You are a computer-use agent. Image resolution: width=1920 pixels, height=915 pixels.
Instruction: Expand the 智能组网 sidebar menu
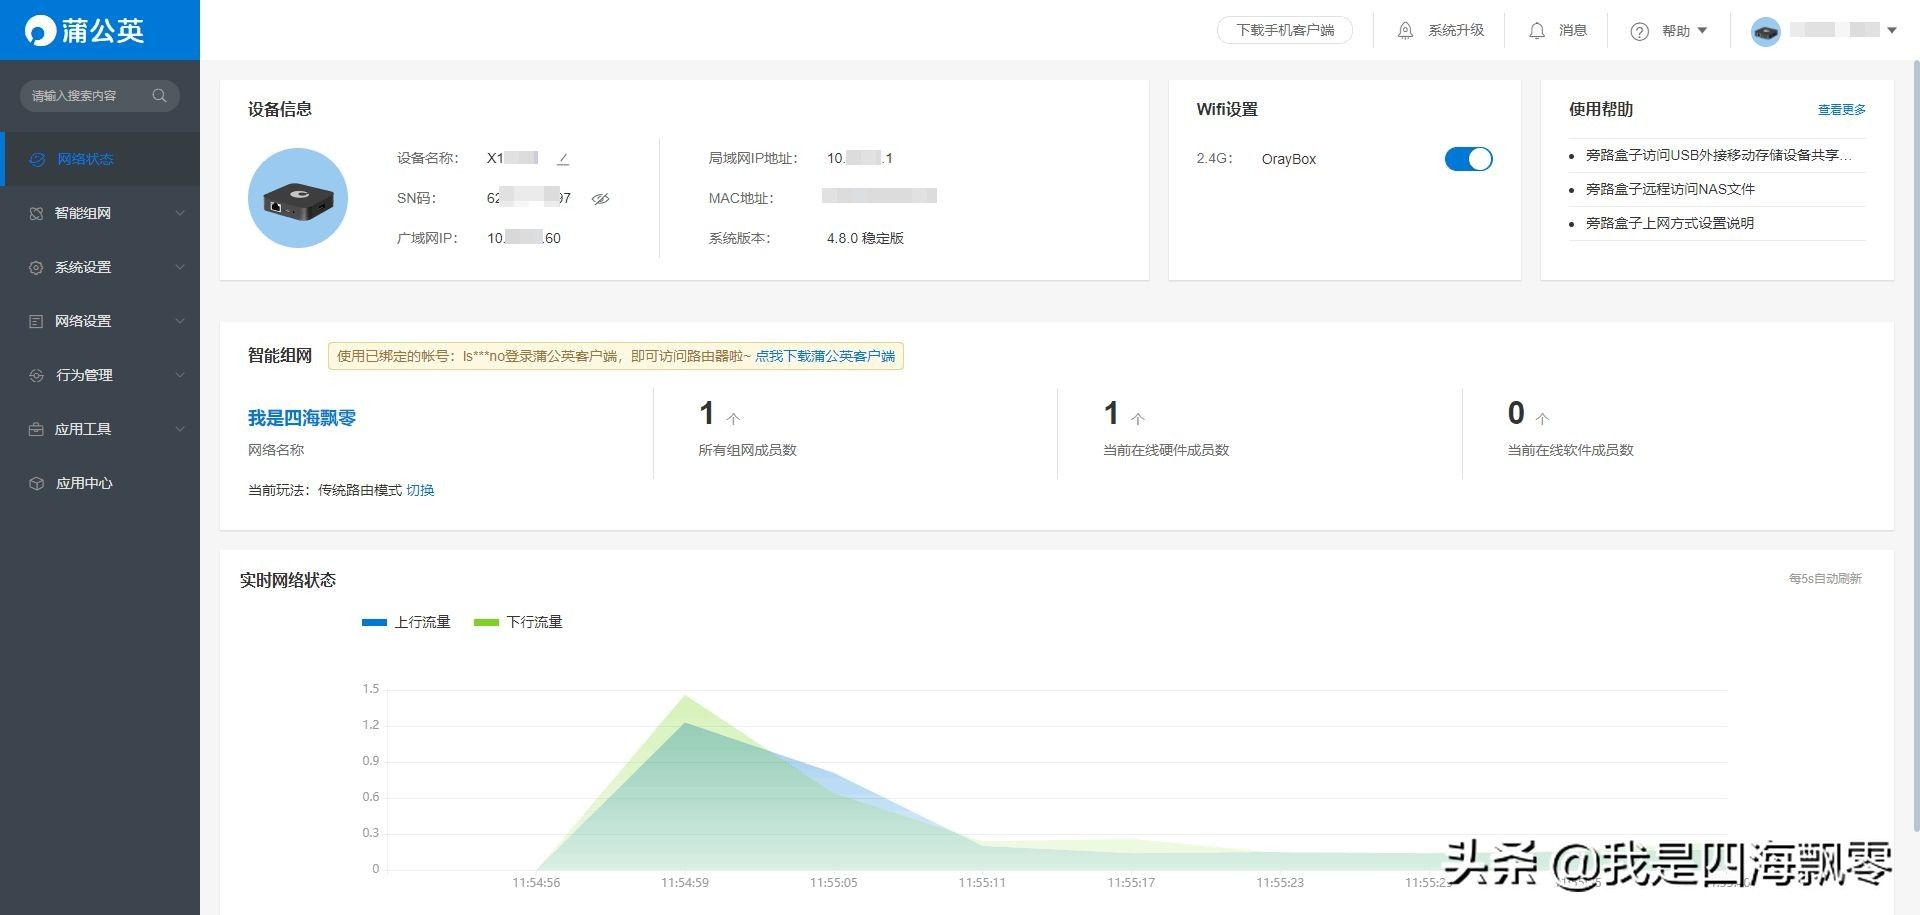(x=100, y=213)
